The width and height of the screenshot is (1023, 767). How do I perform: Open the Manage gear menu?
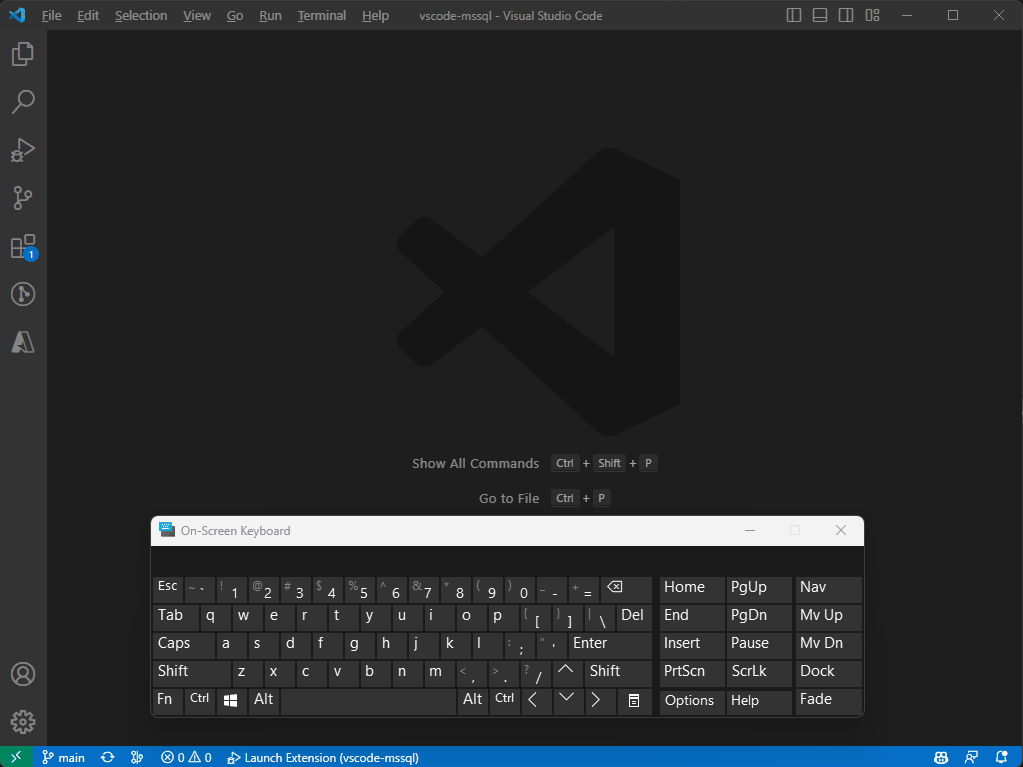[x=23, y=721]
